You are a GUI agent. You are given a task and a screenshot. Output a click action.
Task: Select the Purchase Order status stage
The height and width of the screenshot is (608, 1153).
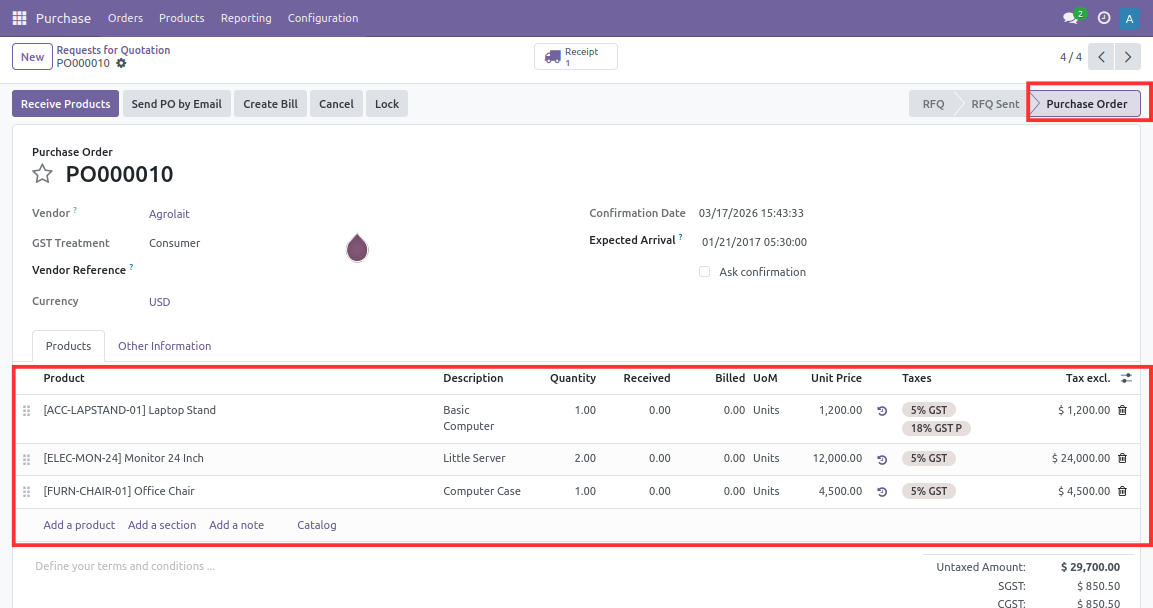click(1086, 104)
